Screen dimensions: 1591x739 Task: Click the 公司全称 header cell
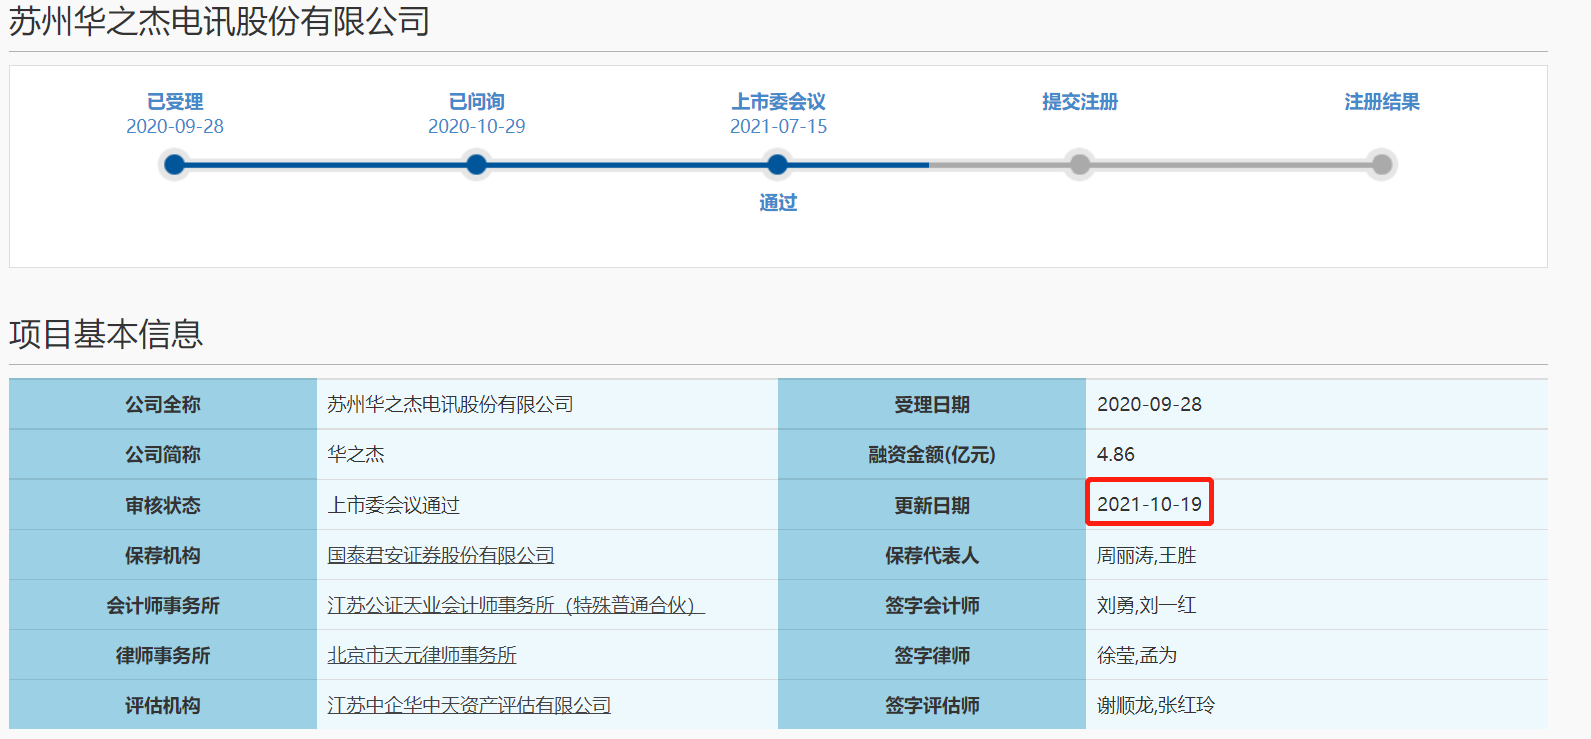pyautogui.click(x=163, y=404)
